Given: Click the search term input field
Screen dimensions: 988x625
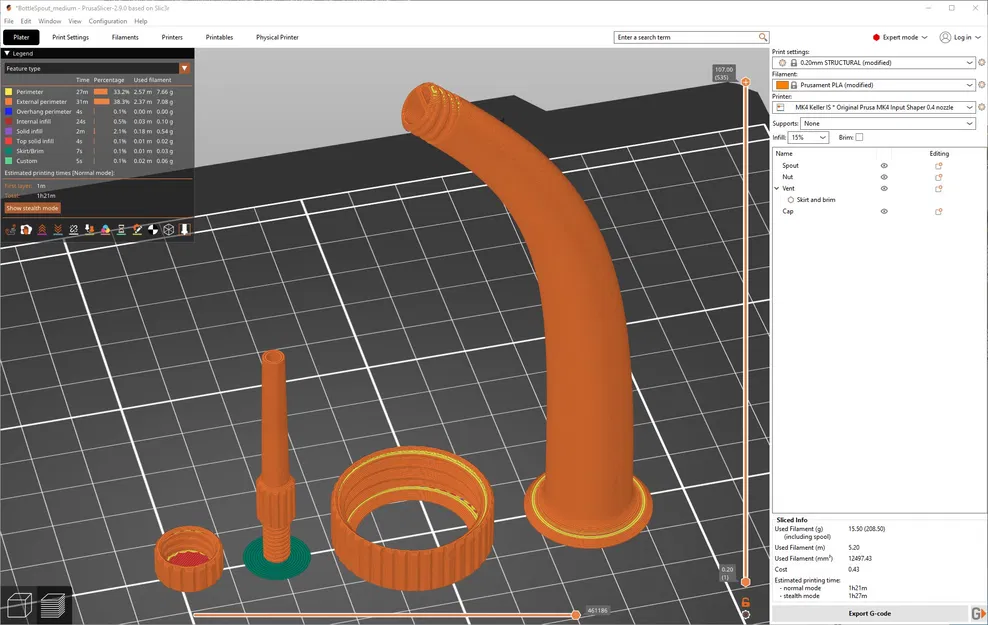Looking at the screenshot, I should (x=686, y=37).
